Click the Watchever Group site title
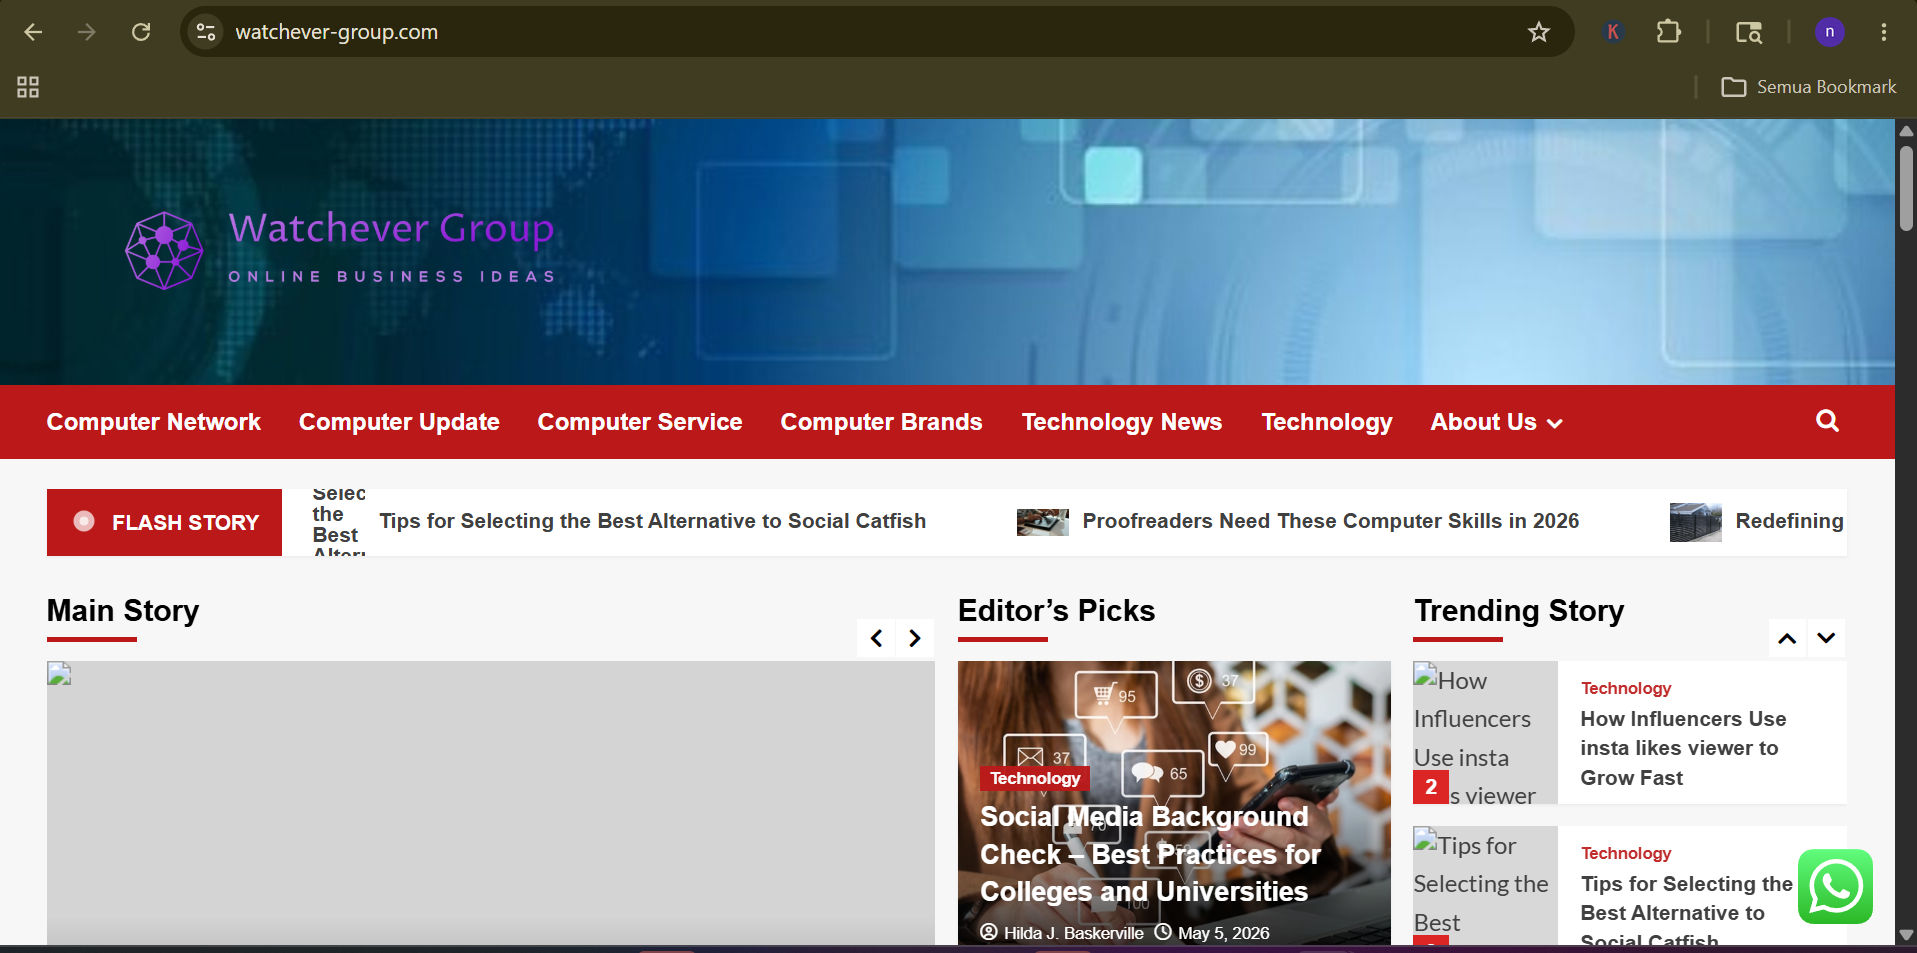1917x953 pixels. (x=391, y=228)
